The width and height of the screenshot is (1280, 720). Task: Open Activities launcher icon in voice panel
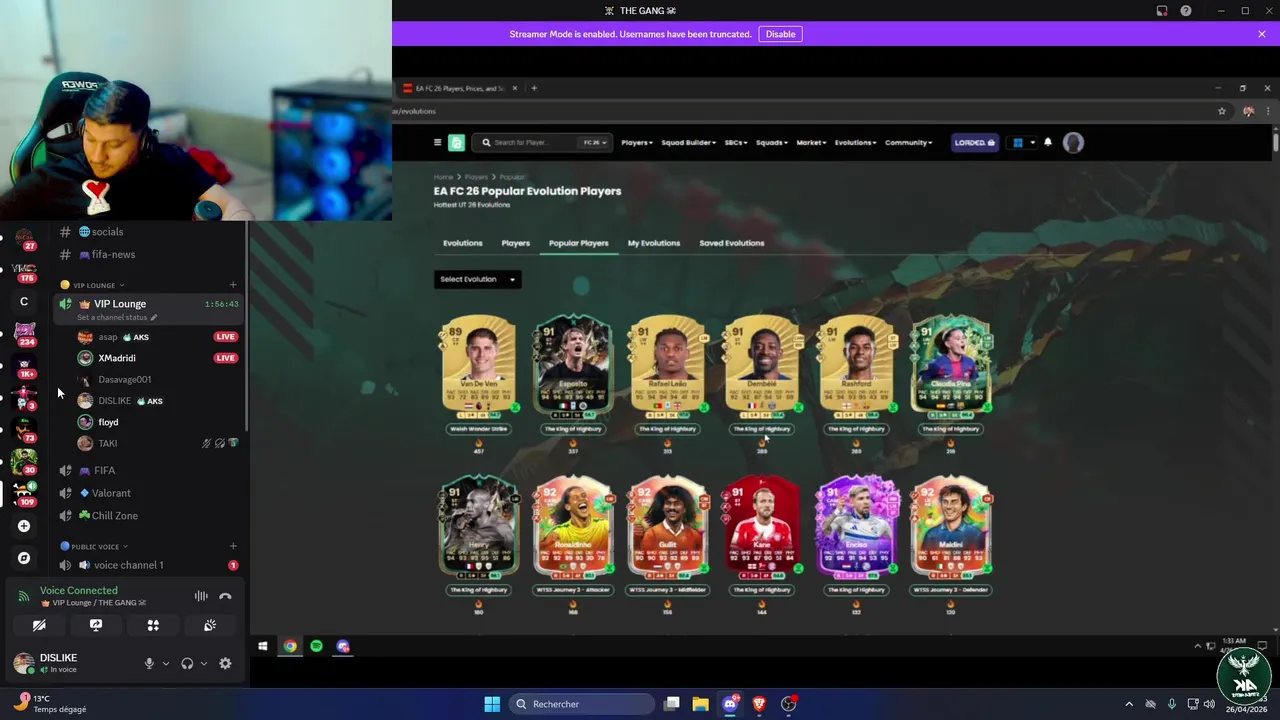point(153,625)
